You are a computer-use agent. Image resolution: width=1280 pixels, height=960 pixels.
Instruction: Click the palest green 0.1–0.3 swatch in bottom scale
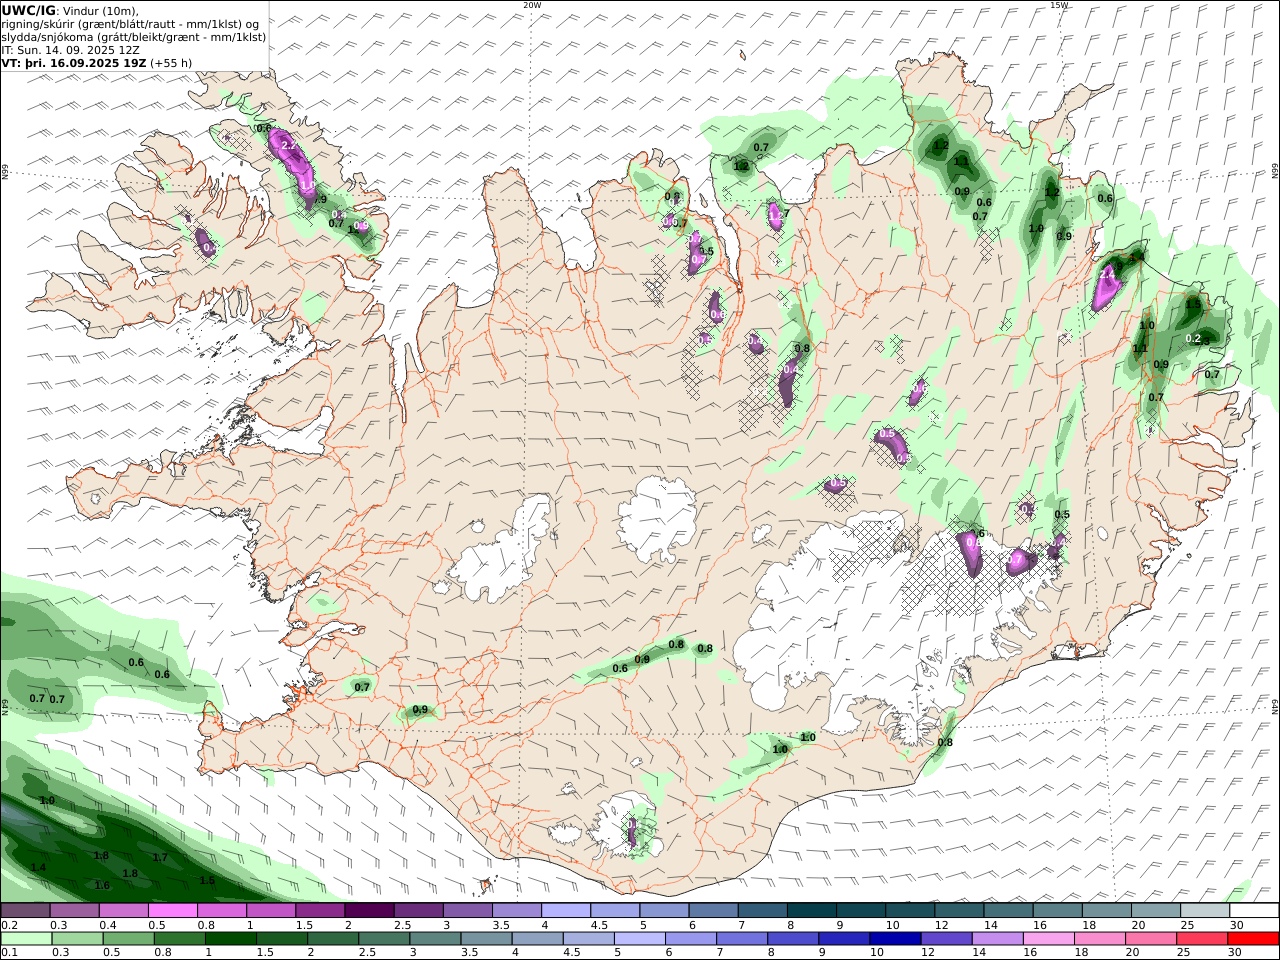26,939
